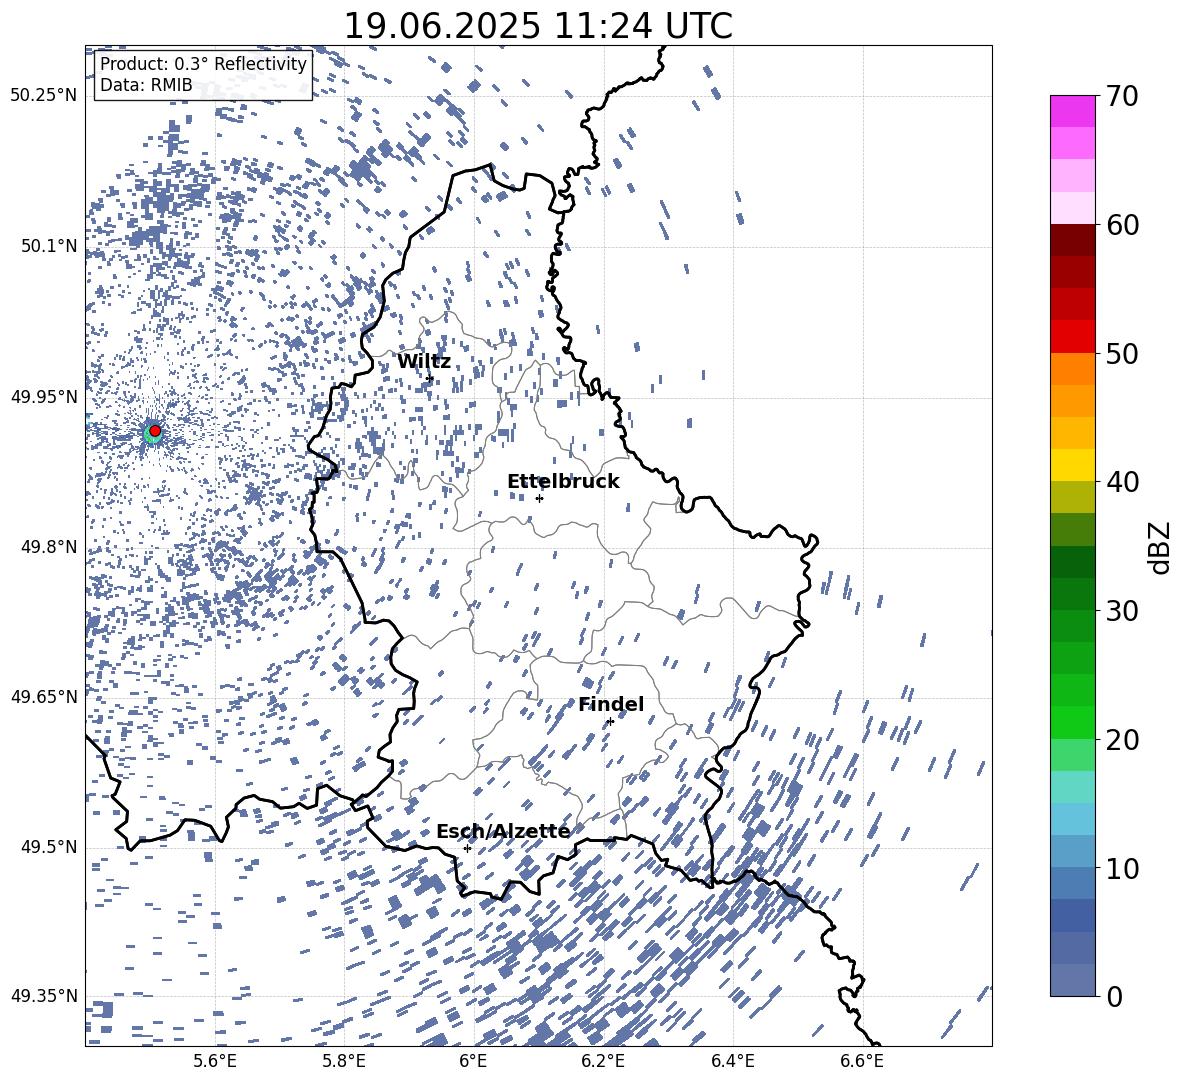Click the 5.6°E longitude label
This screenshot has width=1184, height=1081.
point(215,1061)
